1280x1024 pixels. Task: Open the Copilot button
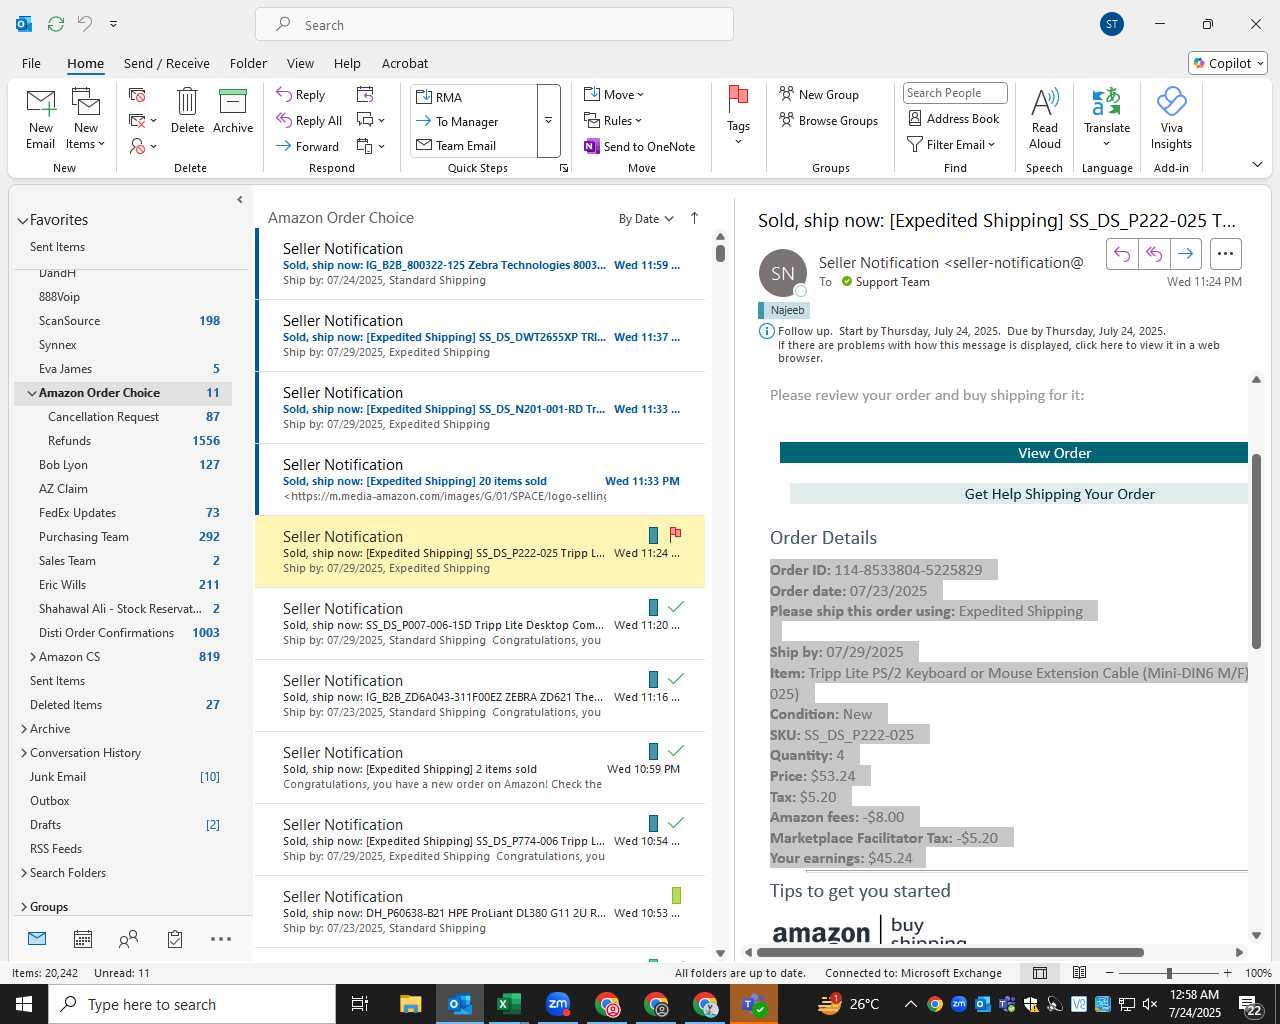tap(1228, 63)
